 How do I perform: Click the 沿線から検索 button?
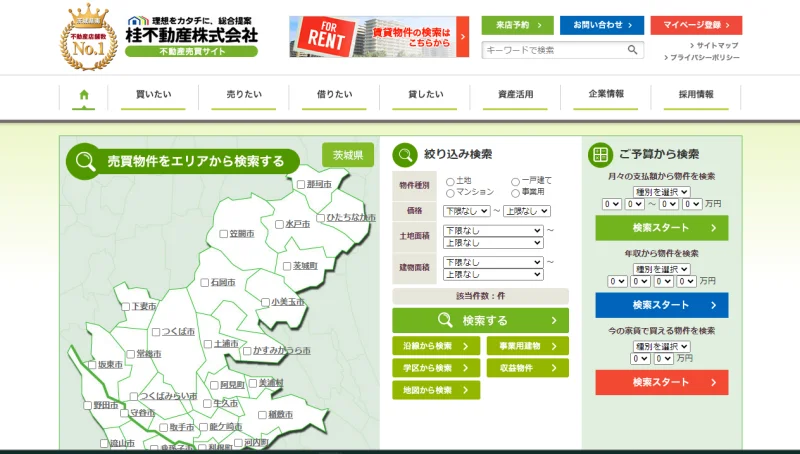(x=436, y=346)
